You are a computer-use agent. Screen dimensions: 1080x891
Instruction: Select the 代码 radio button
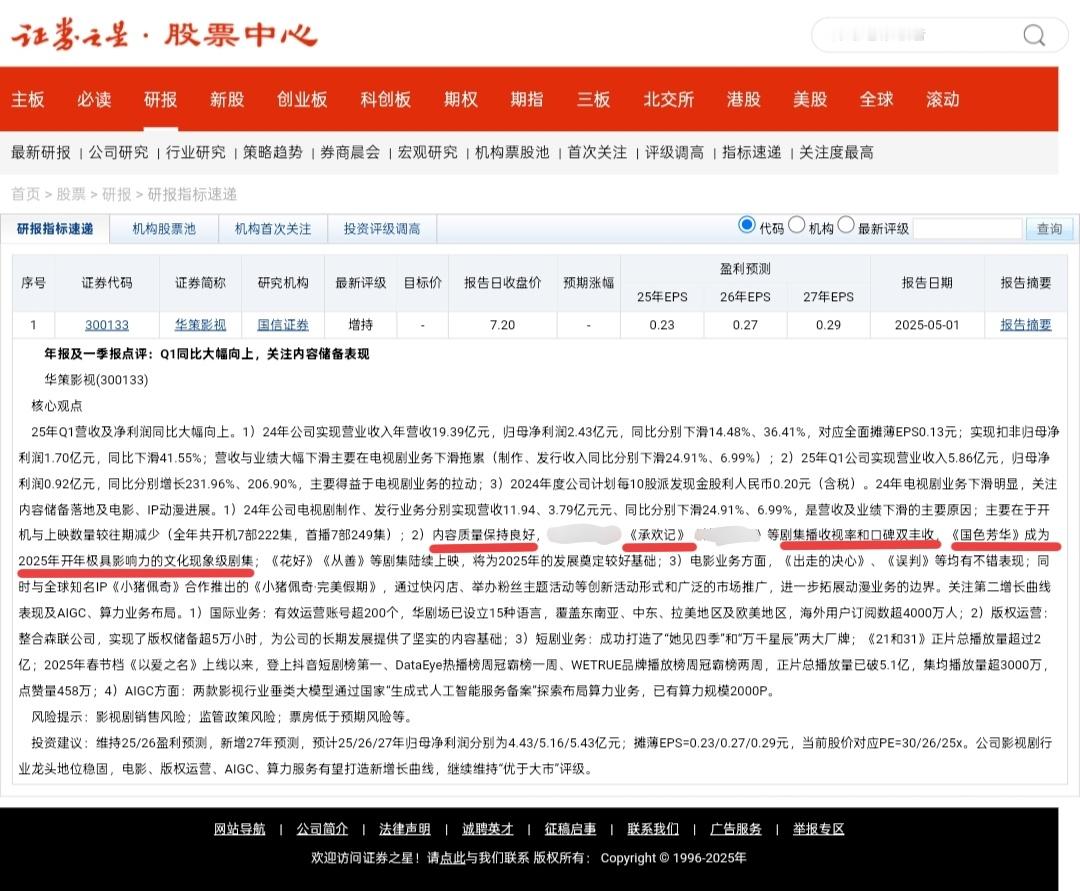click(x=747, y=225)
